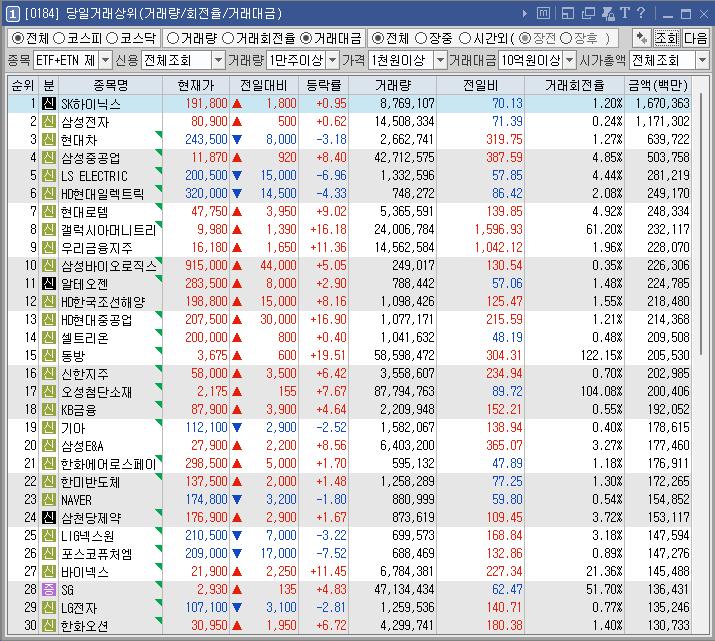Screen dimensions: 715x641
Task: Open the 신용 전체조회 dropdown
Action: [218, 60]
